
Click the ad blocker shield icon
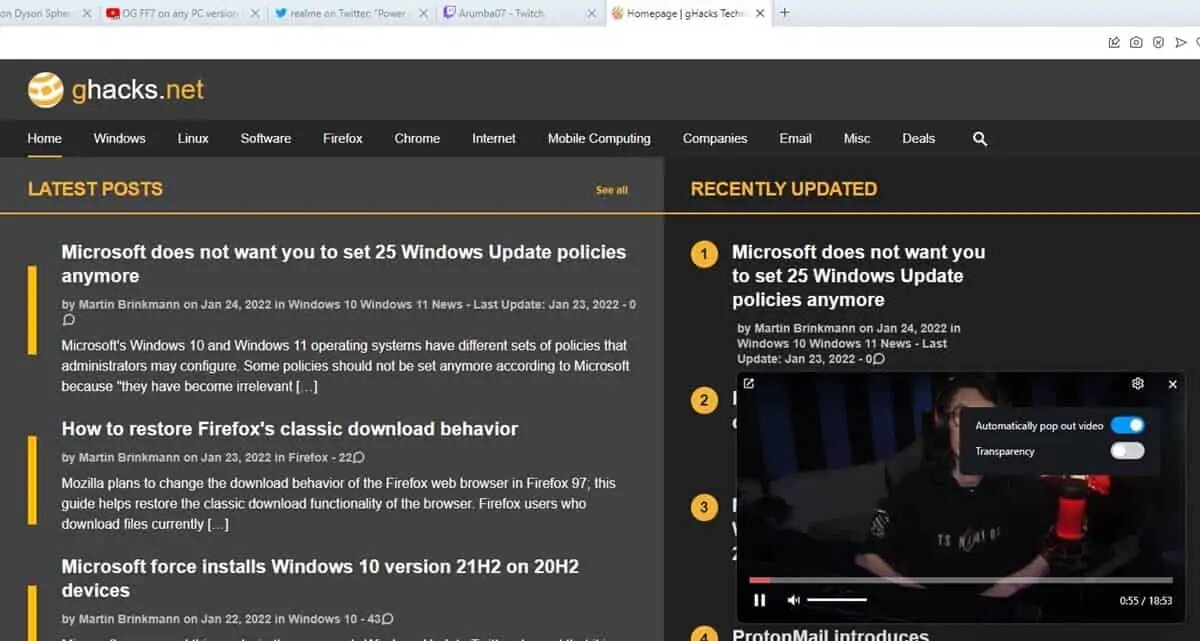(1158, 42)
